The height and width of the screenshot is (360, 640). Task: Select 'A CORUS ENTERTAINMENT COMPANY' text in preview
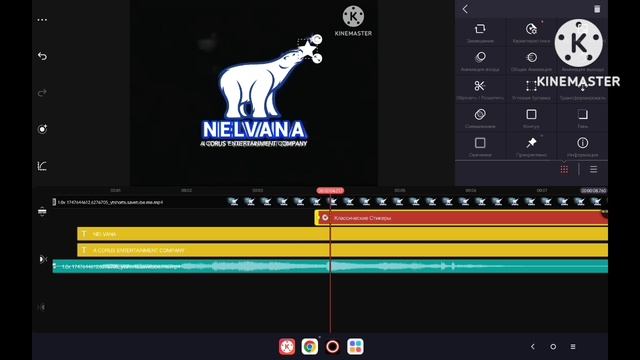coord(254,144)
